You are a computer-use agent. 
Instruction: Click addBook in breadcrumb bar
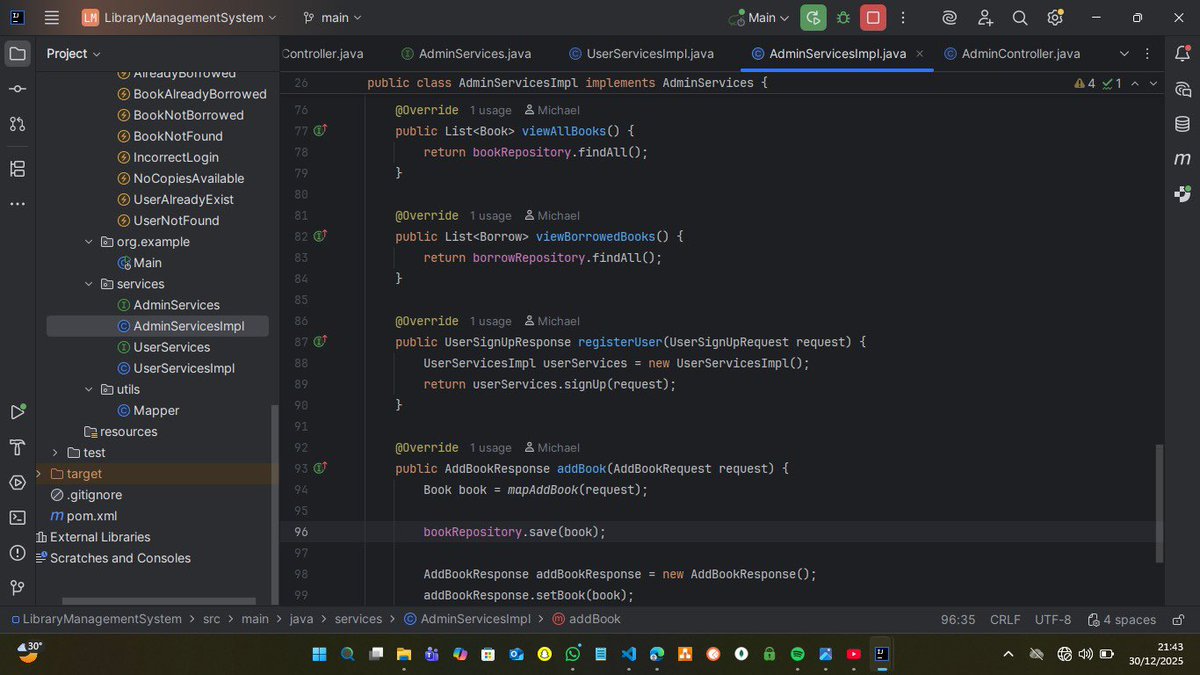pos(586,619)
